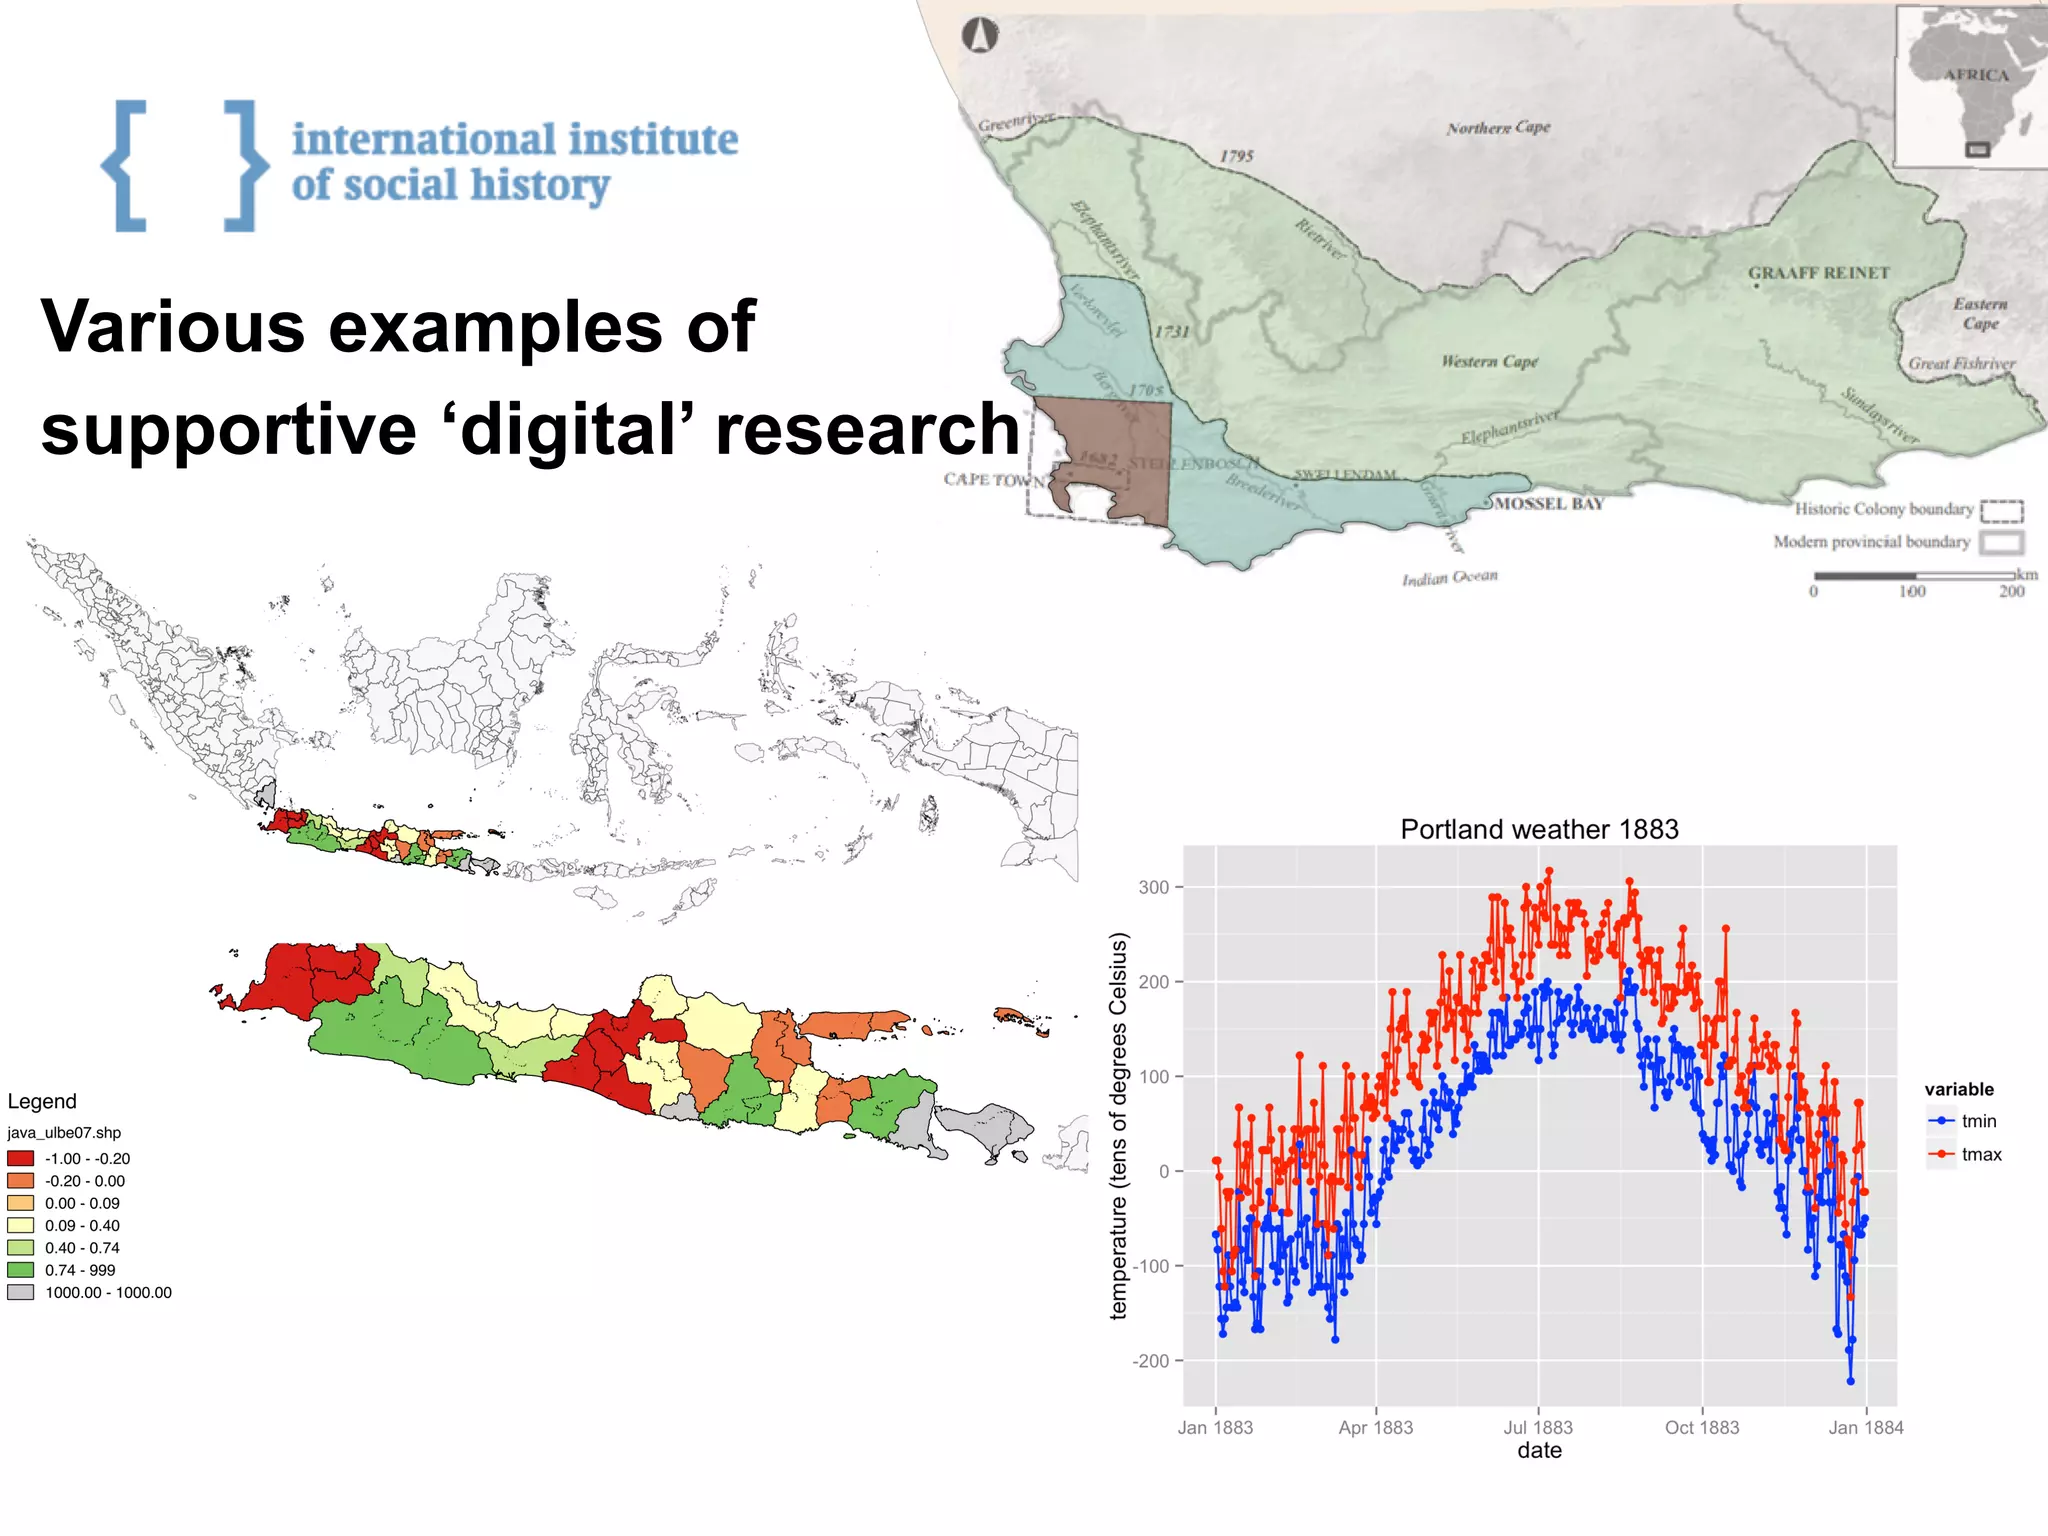The width and height of the screenshot is (2048, 1536).
Task: Click the Africa inset map thumbnail
Action: (x=1971, y=85)
